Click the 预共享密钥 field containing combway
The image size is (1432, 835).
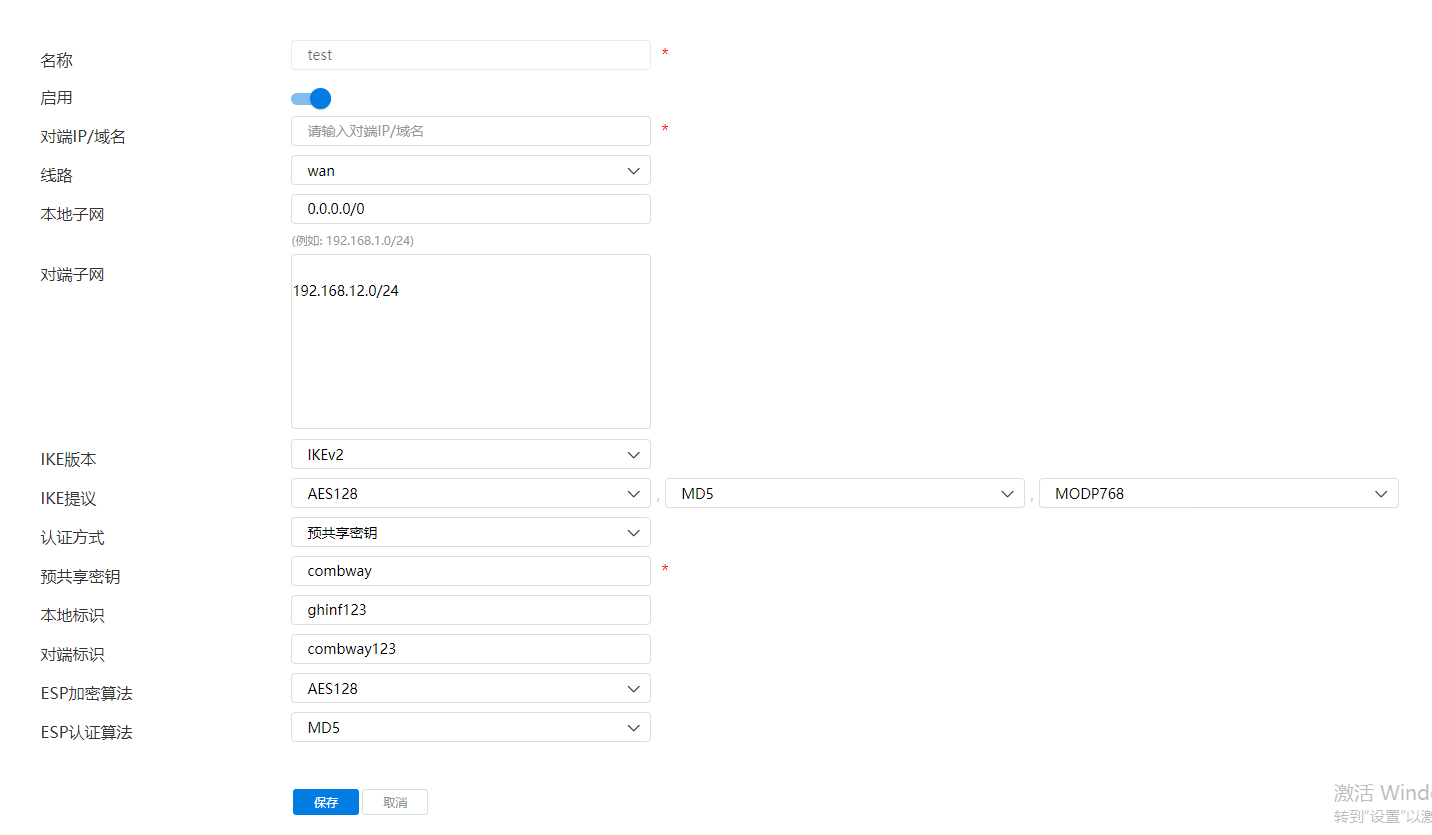(470, 571)
